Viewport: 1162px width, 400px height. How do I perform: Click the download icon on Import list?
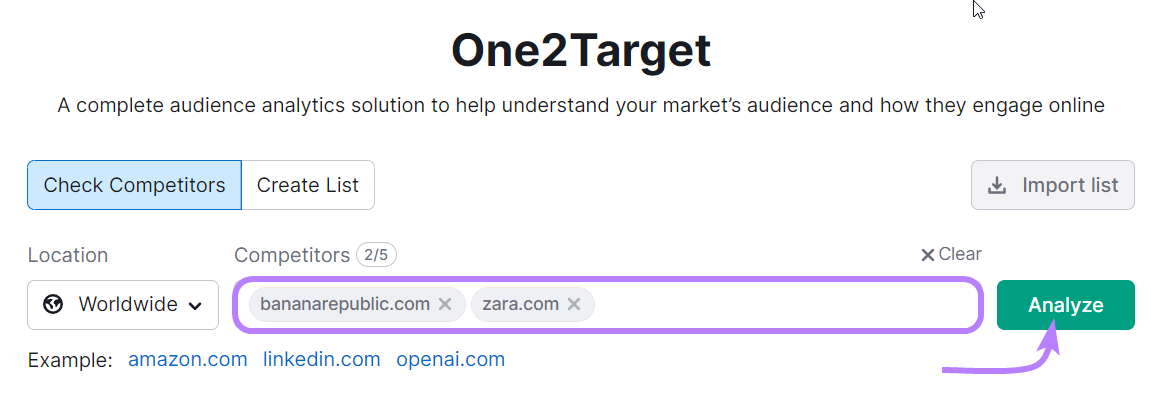coord(997,186)
